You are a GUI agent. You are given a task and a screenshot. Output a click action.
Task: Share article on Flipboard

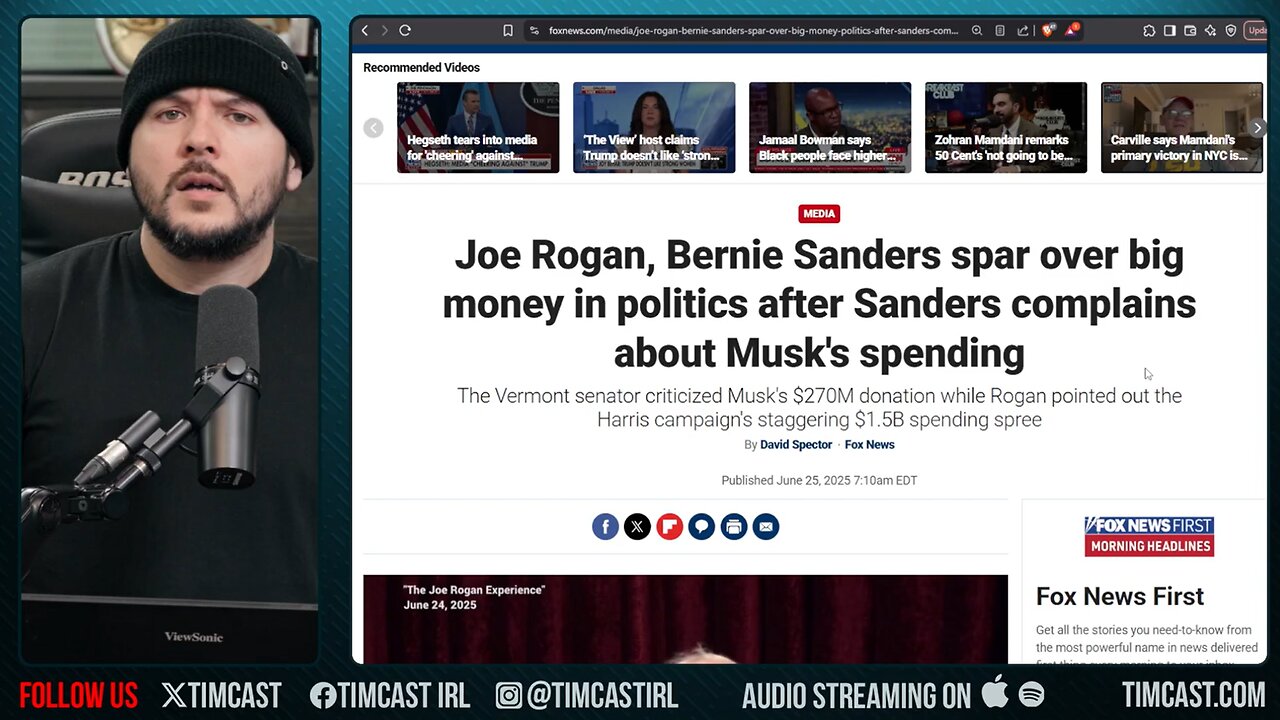[x=669, y=526]
